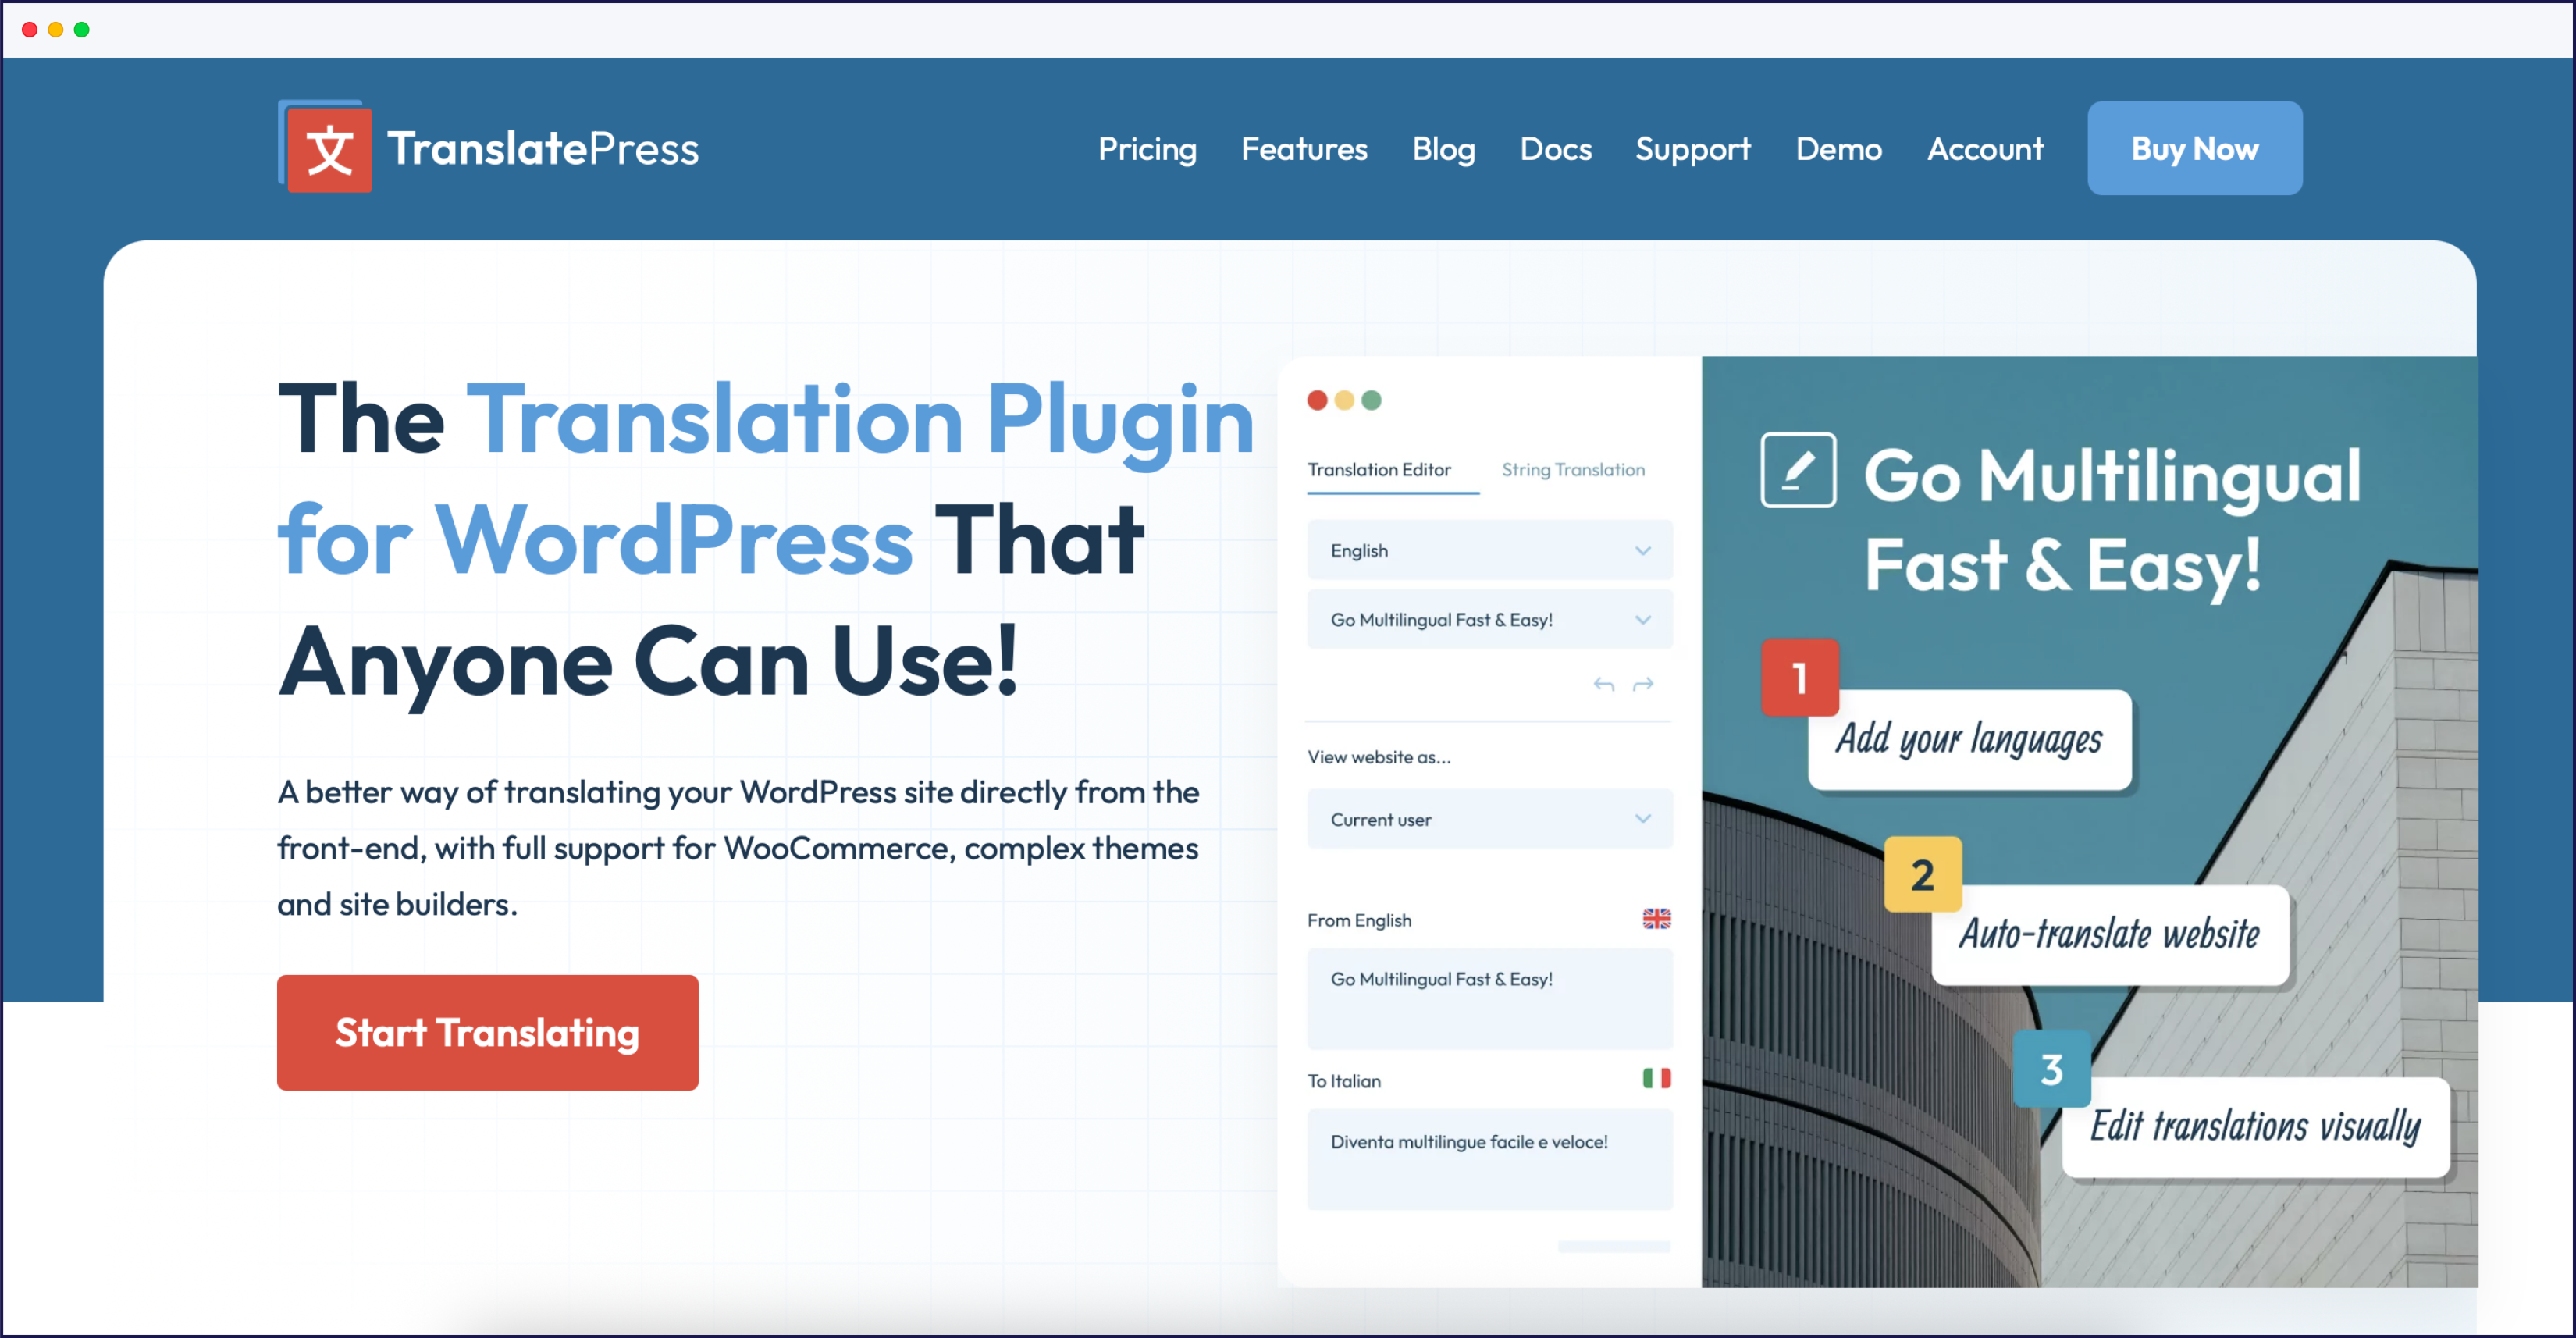Screen dimensions: 2576x1338
Task: Open the Go Multilingual Fast & Easy string dropdown
Action: pos(1489,620)
